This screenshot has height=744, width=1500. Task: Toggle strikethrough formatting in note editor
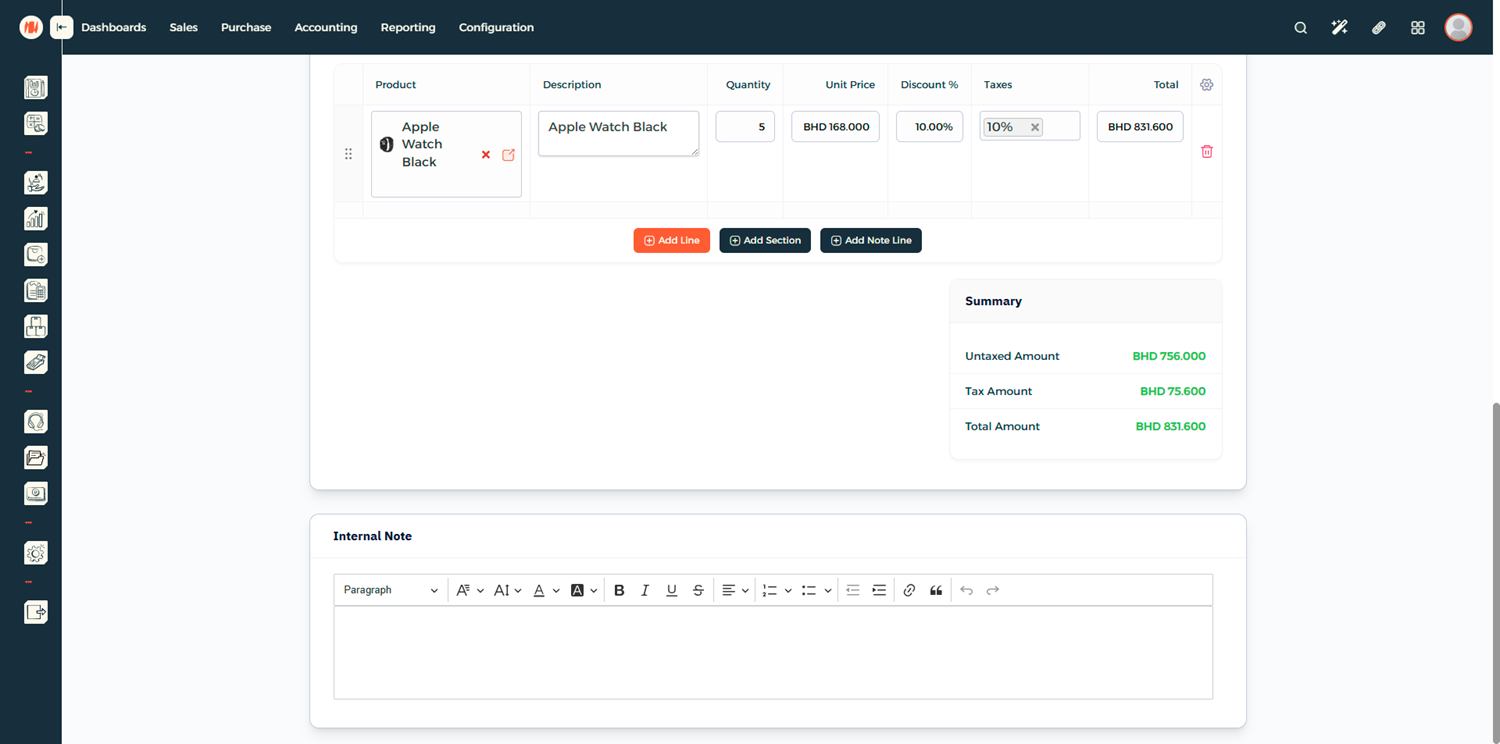[698, 590]
